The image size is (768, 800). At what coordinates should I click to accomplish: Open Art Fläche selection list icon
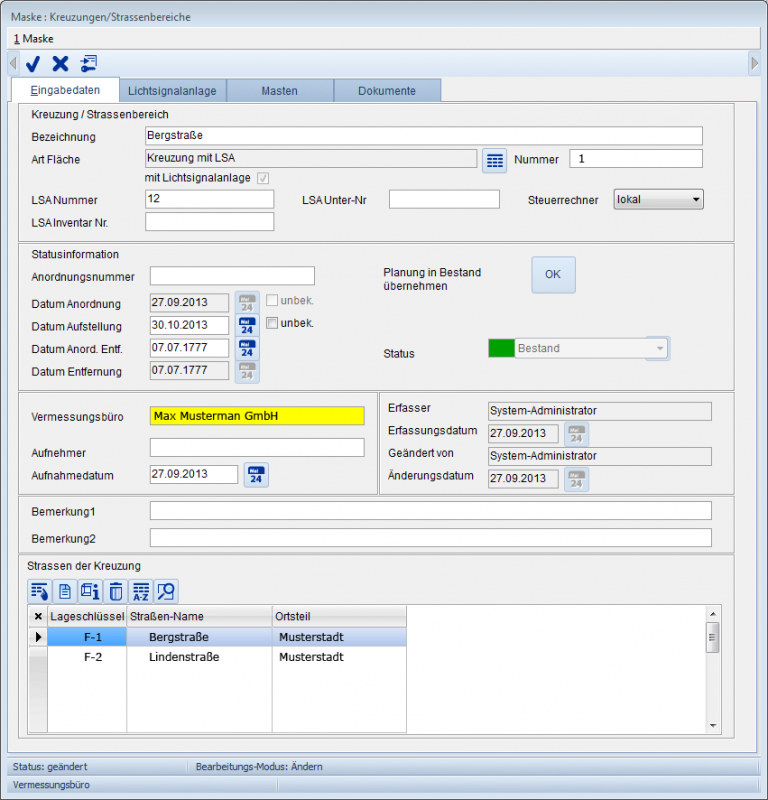pyautogui.click(x=494, y=161)
